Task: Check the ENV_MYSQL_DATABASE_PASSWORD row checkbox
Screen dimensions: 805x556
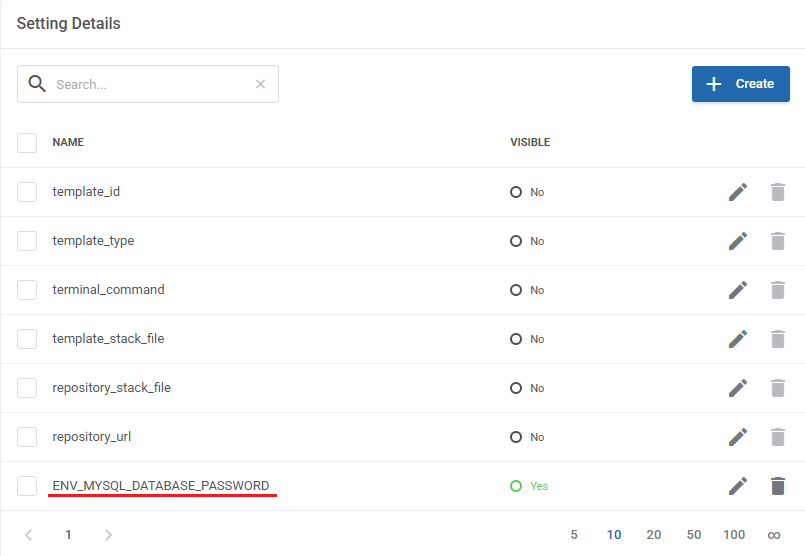Action: click(27, 486)
